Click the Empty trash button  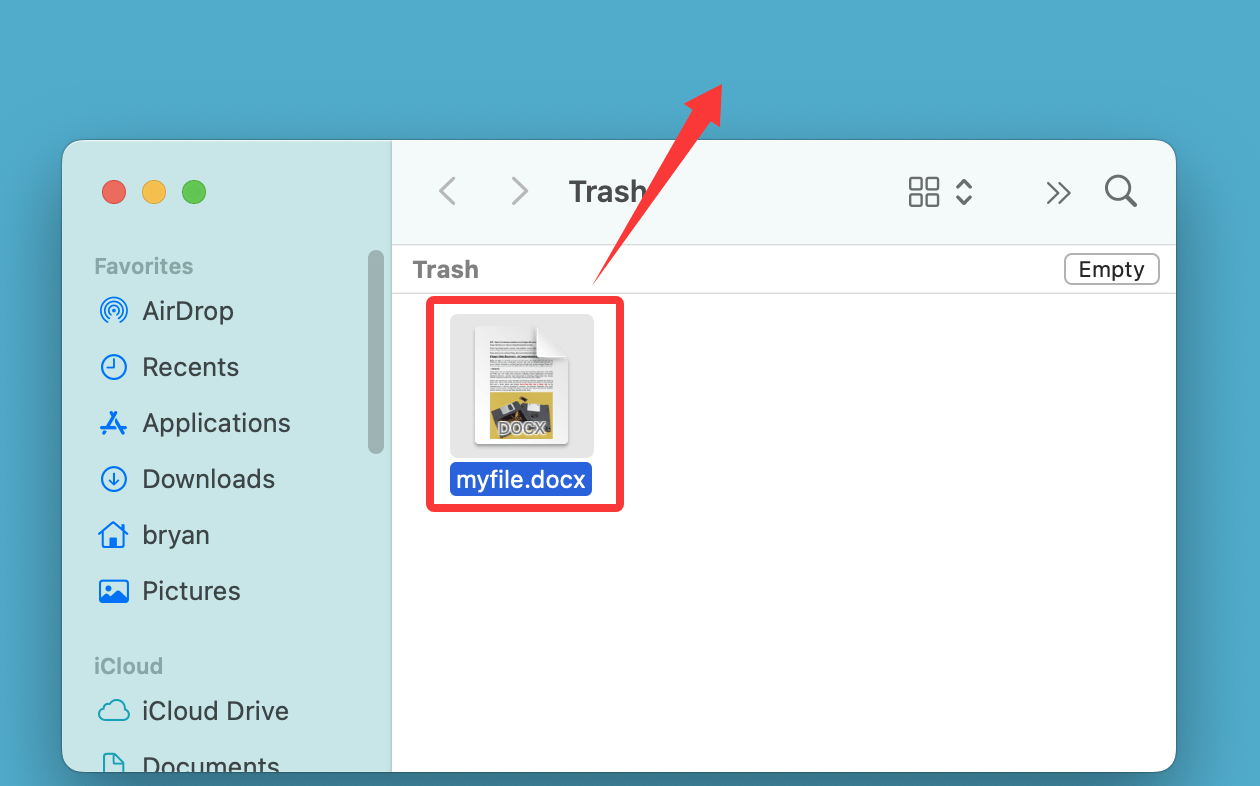(x=1111, y=268)
